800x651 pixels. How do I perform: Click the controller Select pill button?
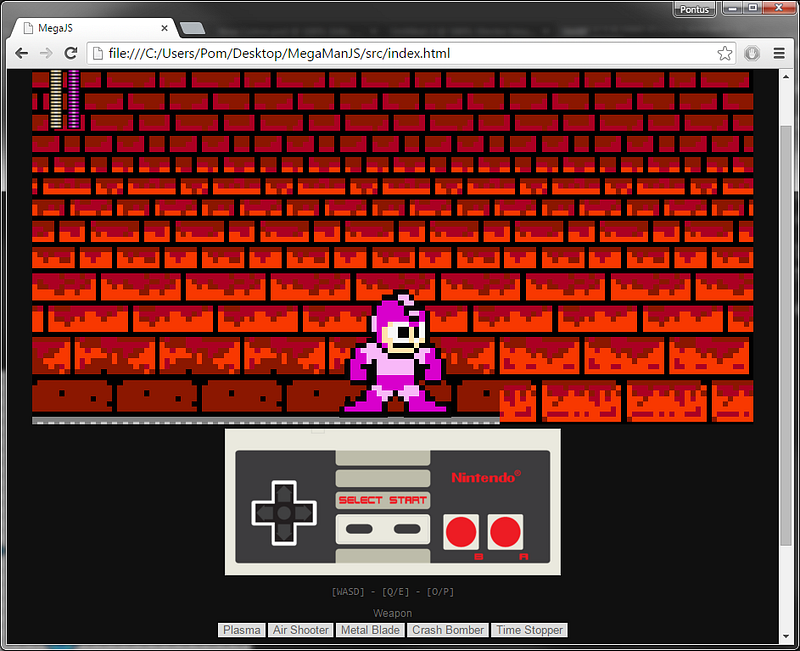click(x=359, y=529)
